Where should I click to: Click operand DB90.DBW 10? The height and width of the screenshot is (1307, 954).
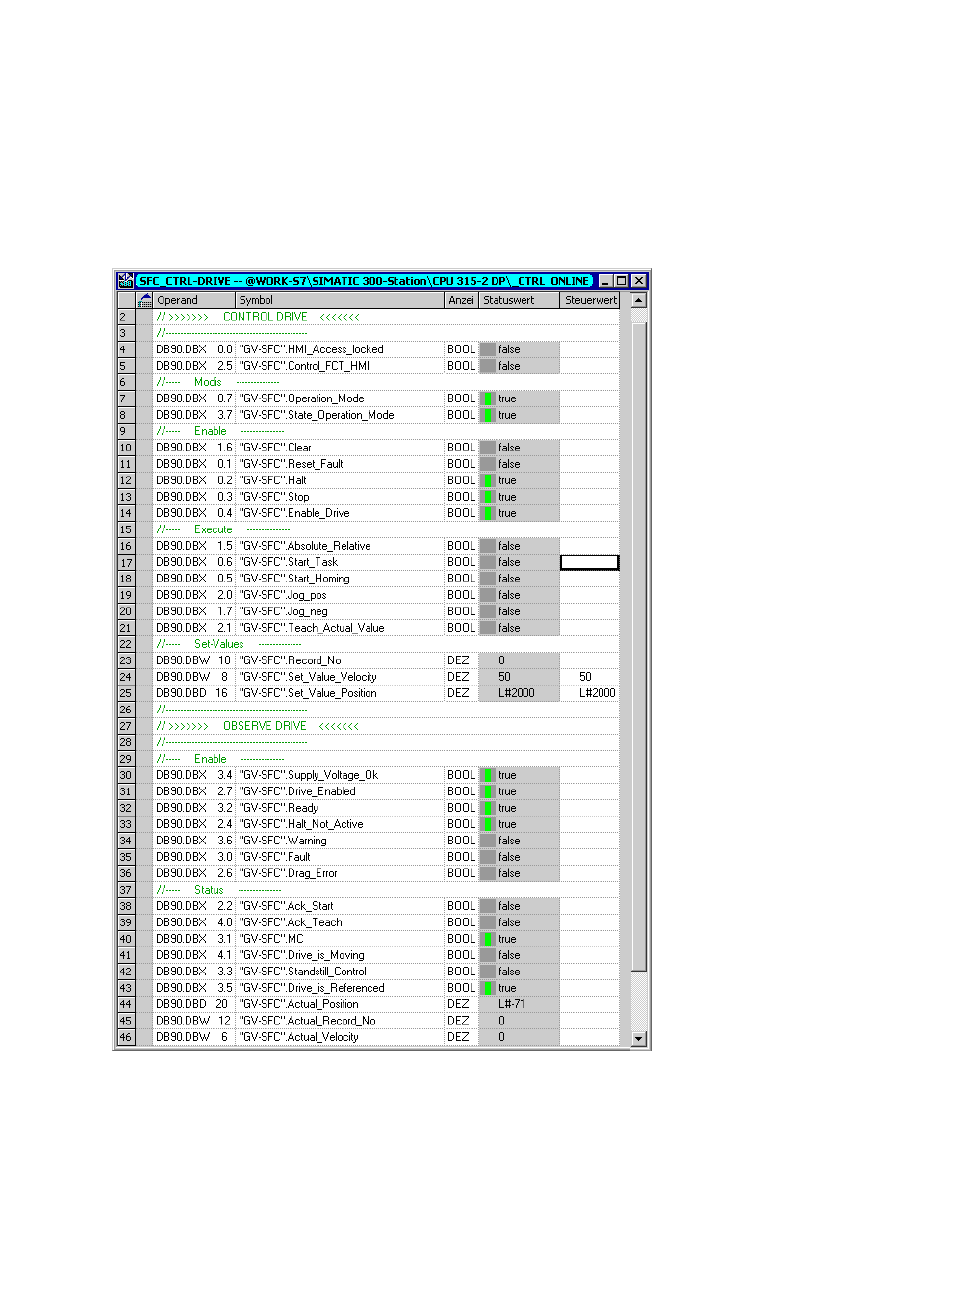click(194, 660)
